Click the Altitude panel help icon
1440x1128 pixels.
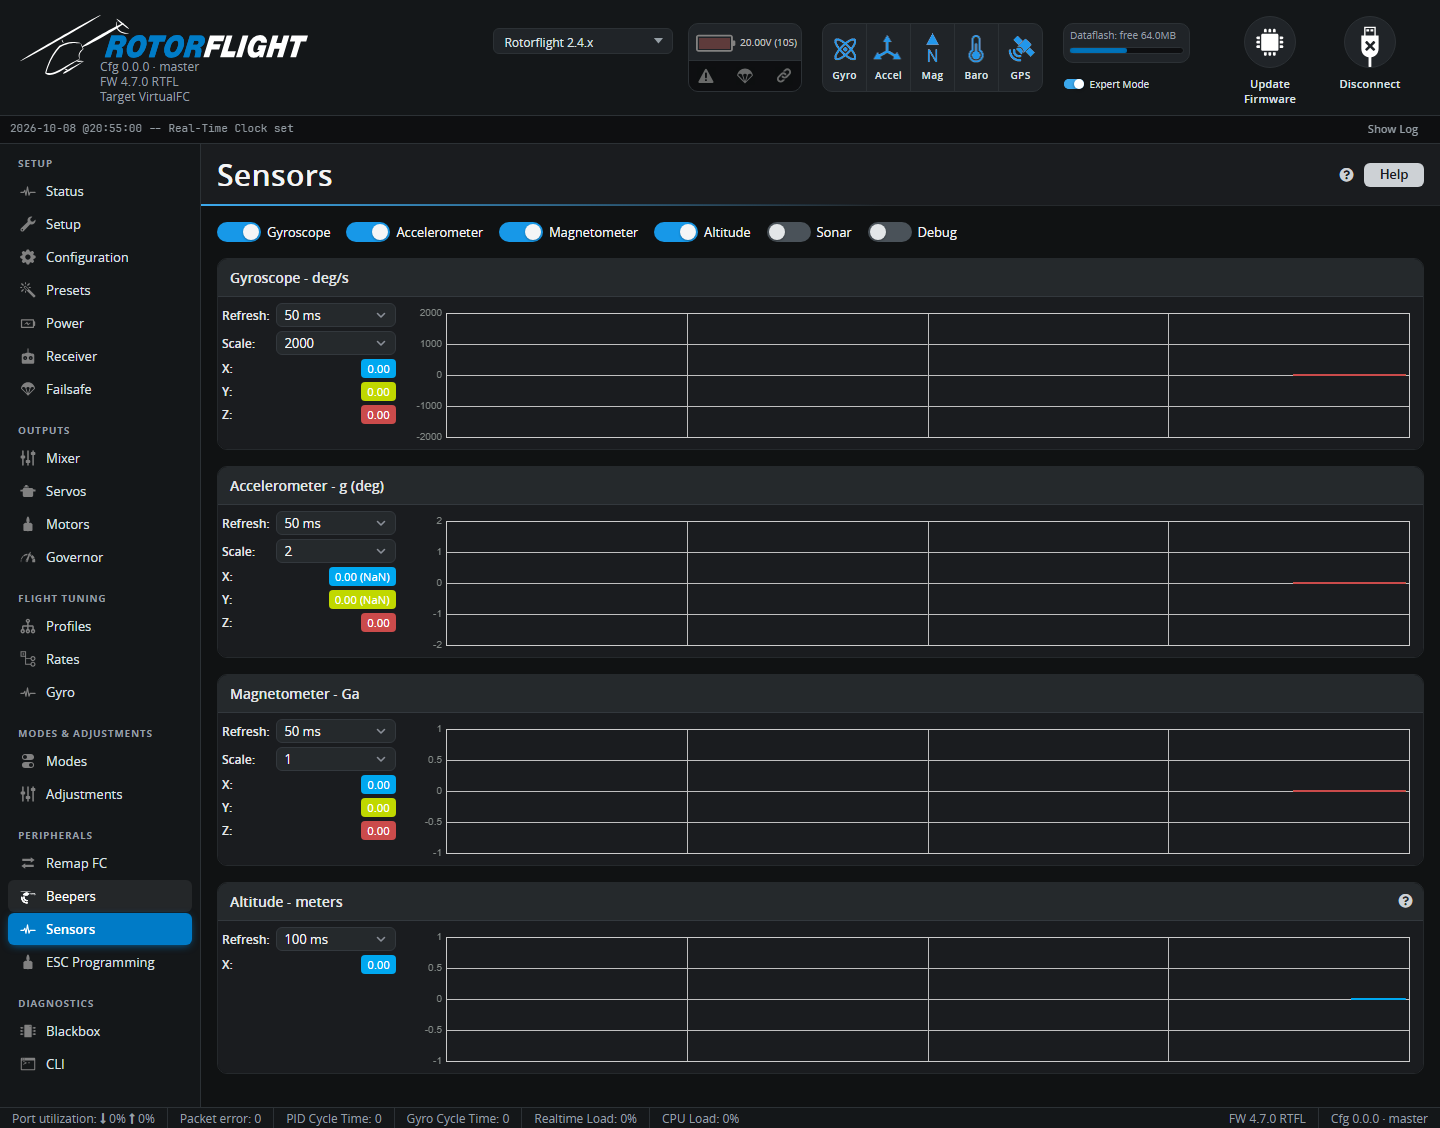[1405, 901]
